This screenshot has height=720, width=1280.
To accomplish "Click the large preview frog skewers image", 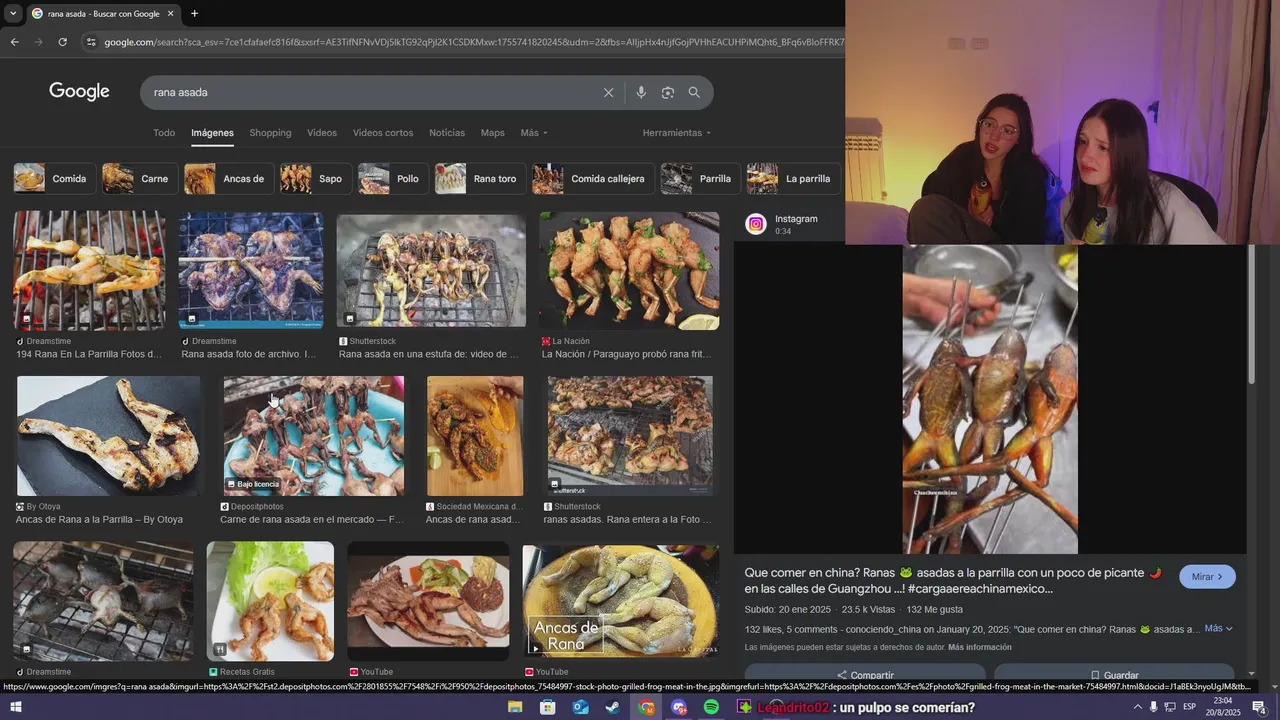I will (990, 399).
